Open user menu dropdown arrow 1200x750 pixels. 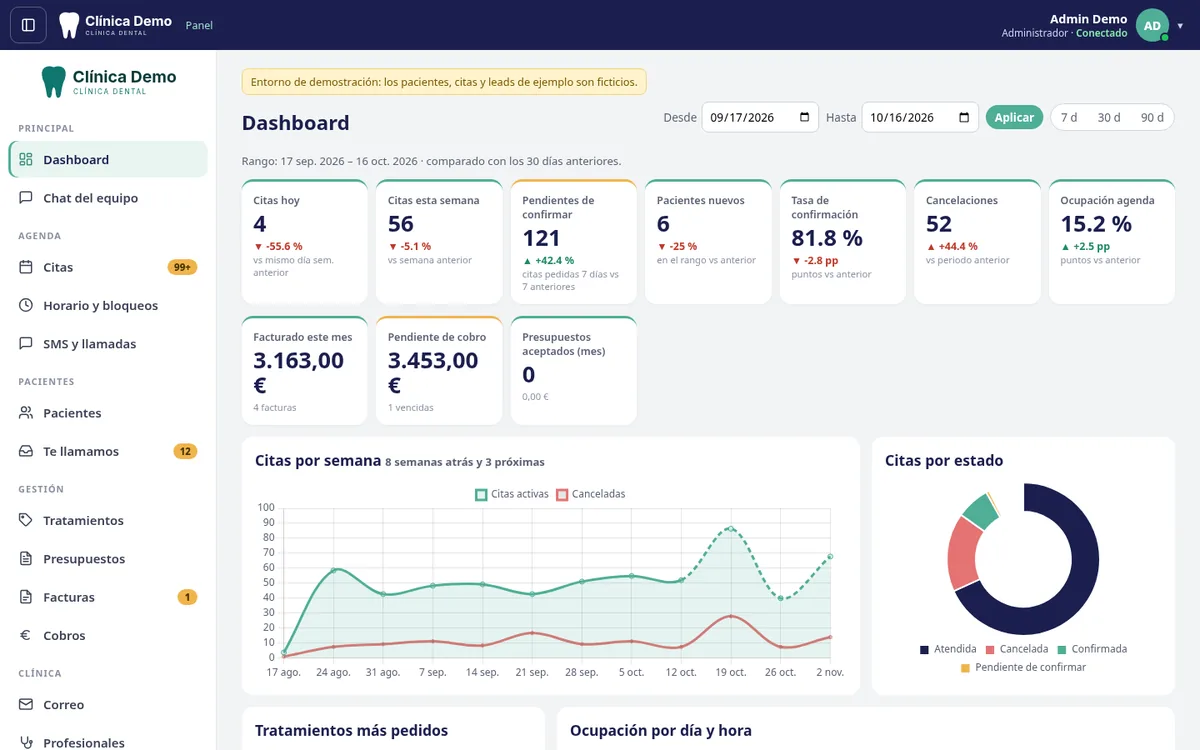(1180, 26)
